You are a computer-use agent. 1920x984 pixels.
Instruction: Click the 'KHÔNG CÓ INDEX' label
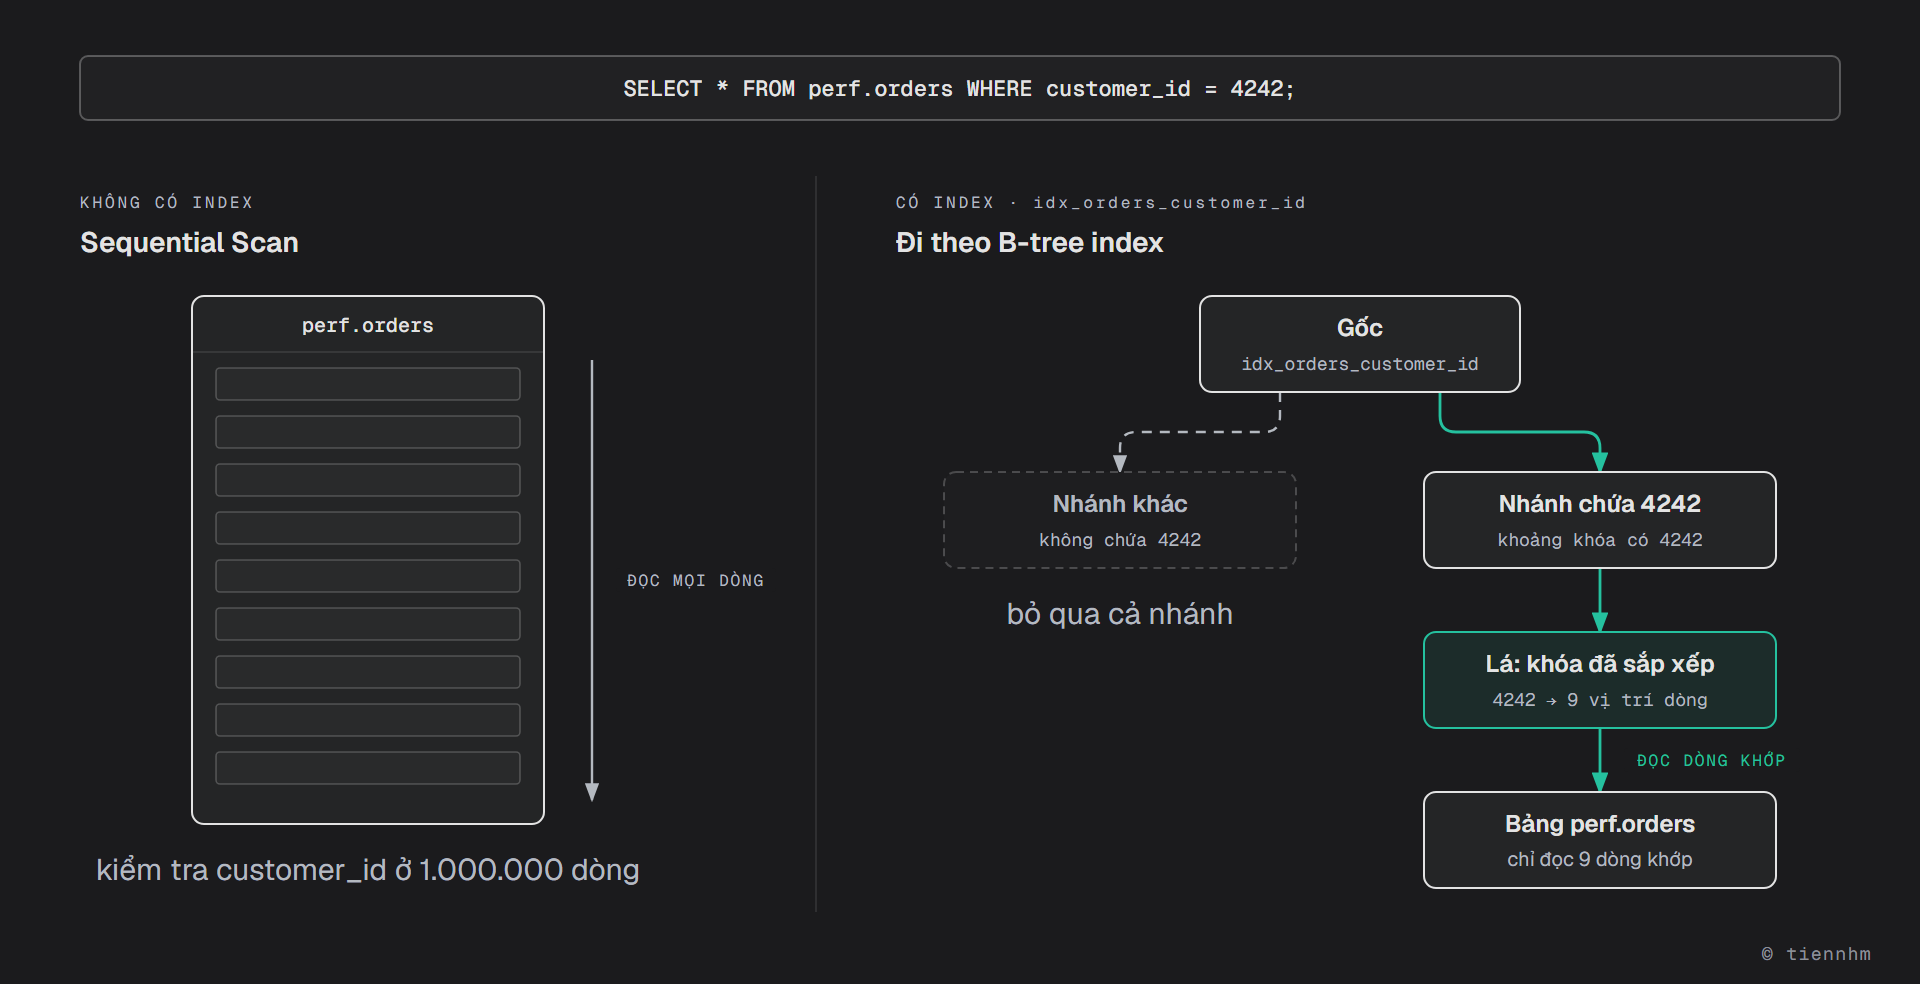click(x=166, y=202)
